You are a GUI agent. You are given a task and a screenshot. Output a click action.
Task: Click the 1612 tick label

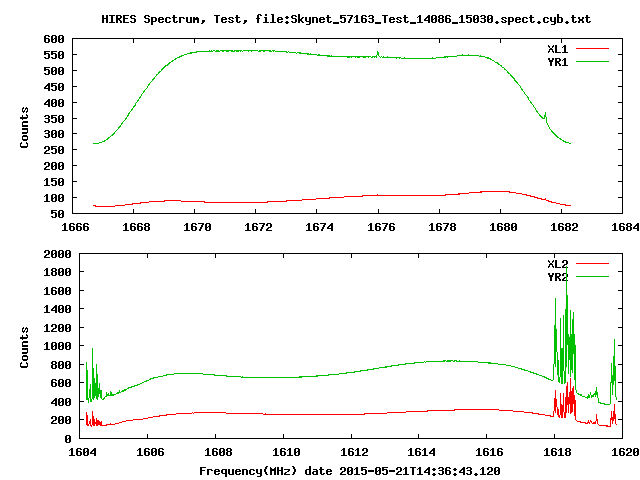(x=354, y=452)
